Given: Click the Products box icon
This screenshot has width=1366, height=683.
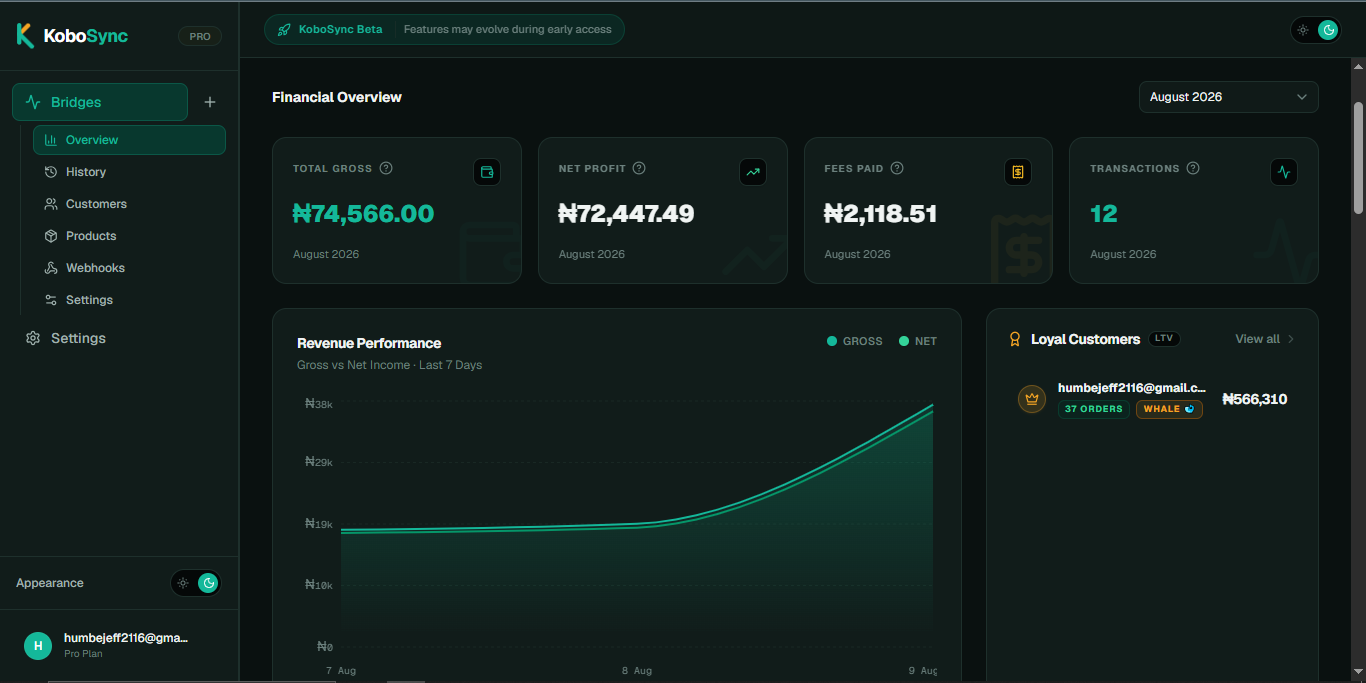Looking at the screenshot, I should [51, 236].
